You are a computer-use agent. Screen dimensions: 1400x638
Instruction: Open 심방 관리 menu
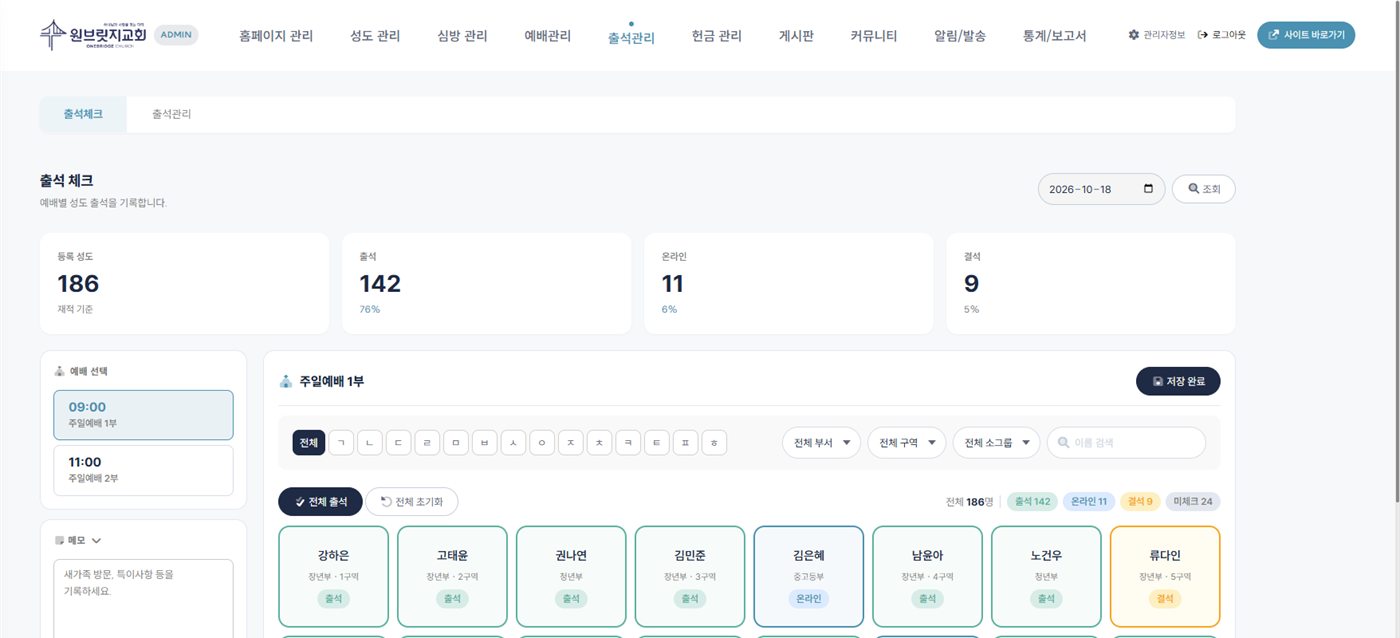[462, 36]
